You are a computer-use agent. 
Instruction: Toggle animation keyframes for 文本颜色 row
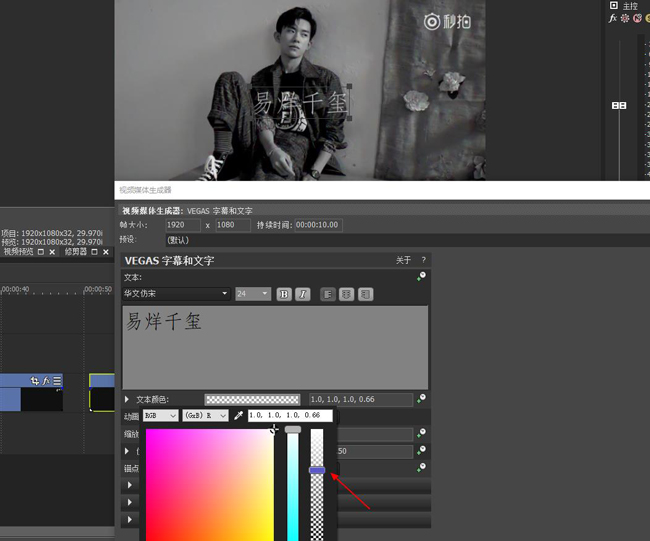pos(421,399)
